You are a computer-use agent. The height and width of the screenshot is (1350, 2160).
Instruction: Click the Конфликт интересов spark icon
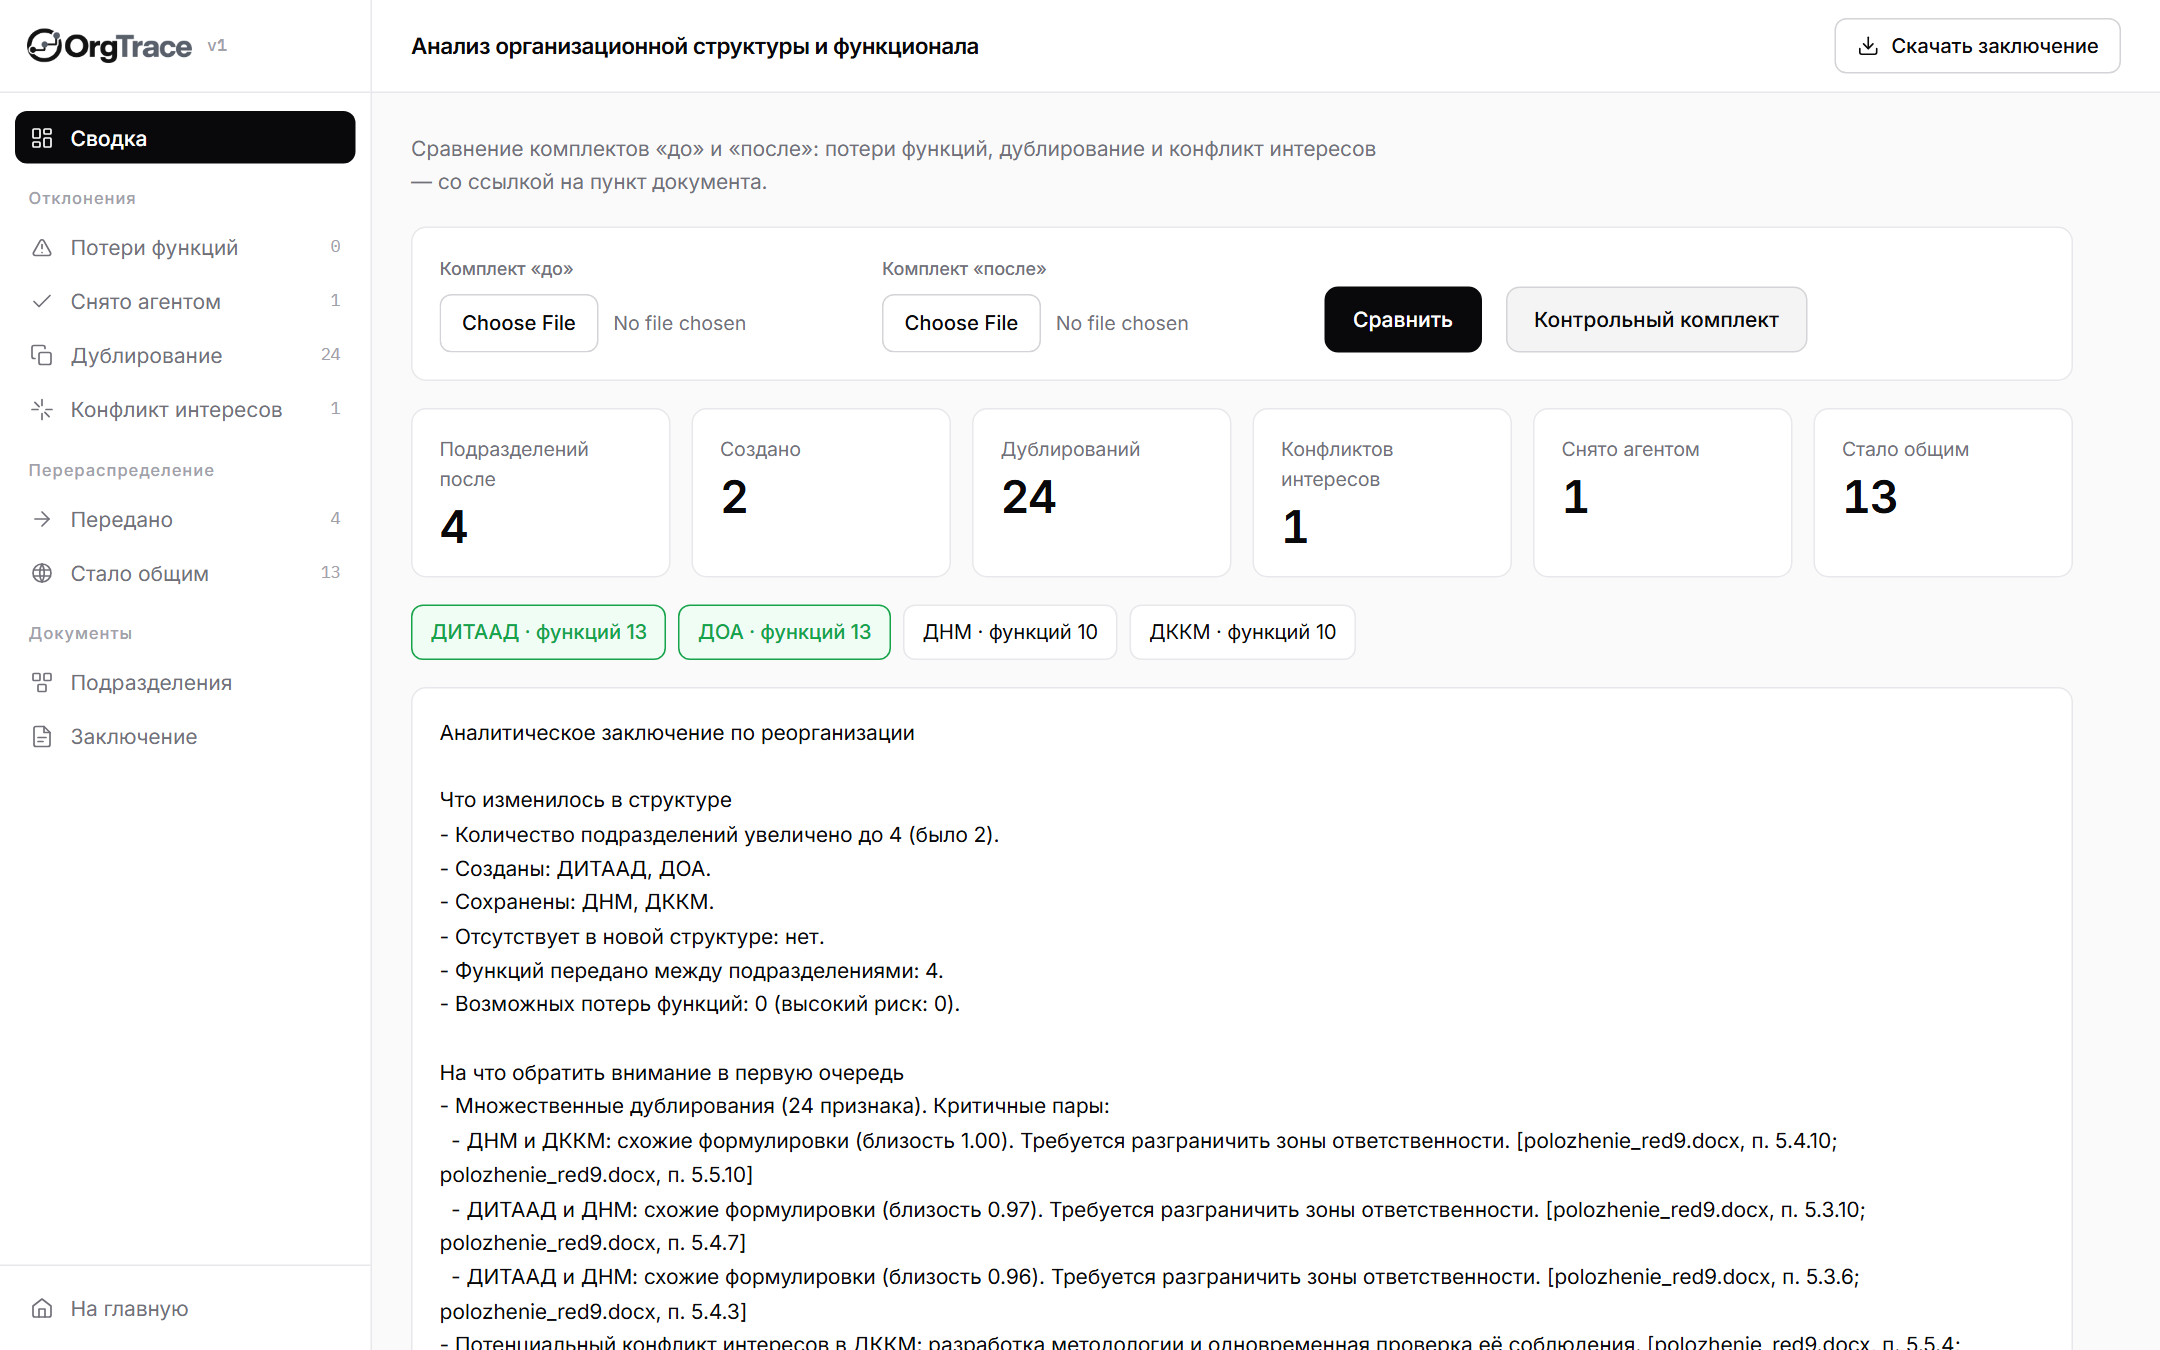coord(42,410)
